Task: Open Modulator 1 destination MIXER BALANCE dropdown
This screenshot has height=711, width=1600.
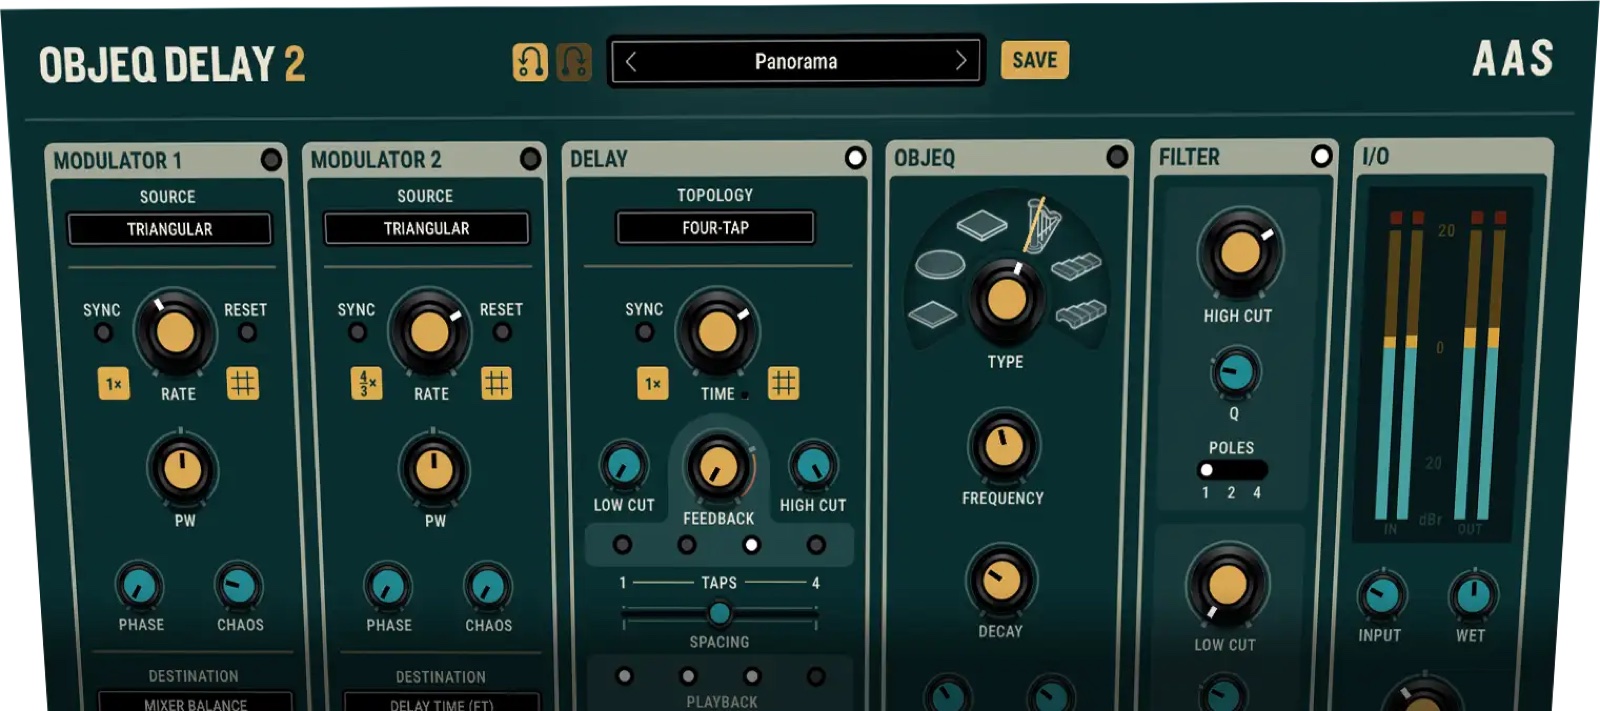Action: pos(195,701)
